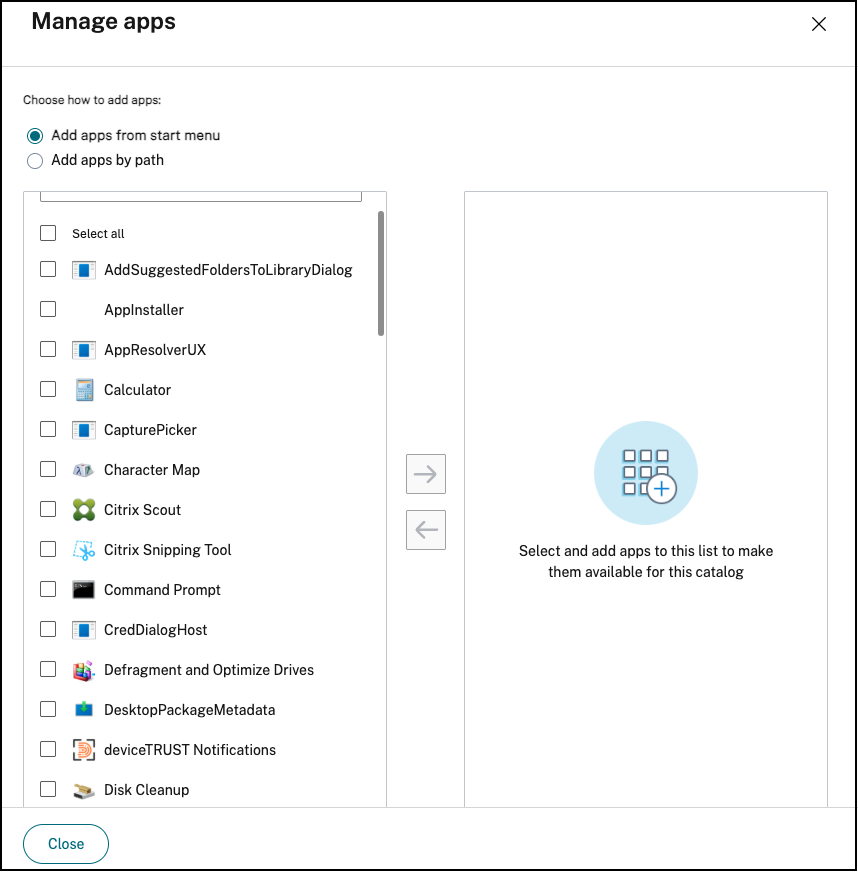Check the Citrix Scout checkbox
This screenshot has height=872, width=858.
click(48, 509)
